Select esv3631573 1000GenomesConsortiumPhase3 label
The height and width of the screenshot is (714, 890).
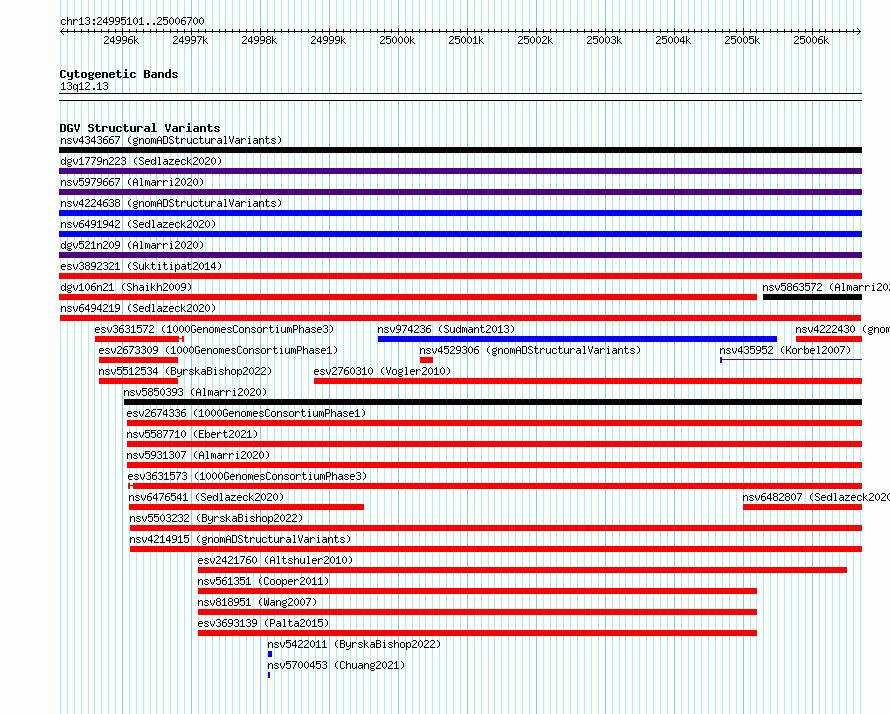247,476
